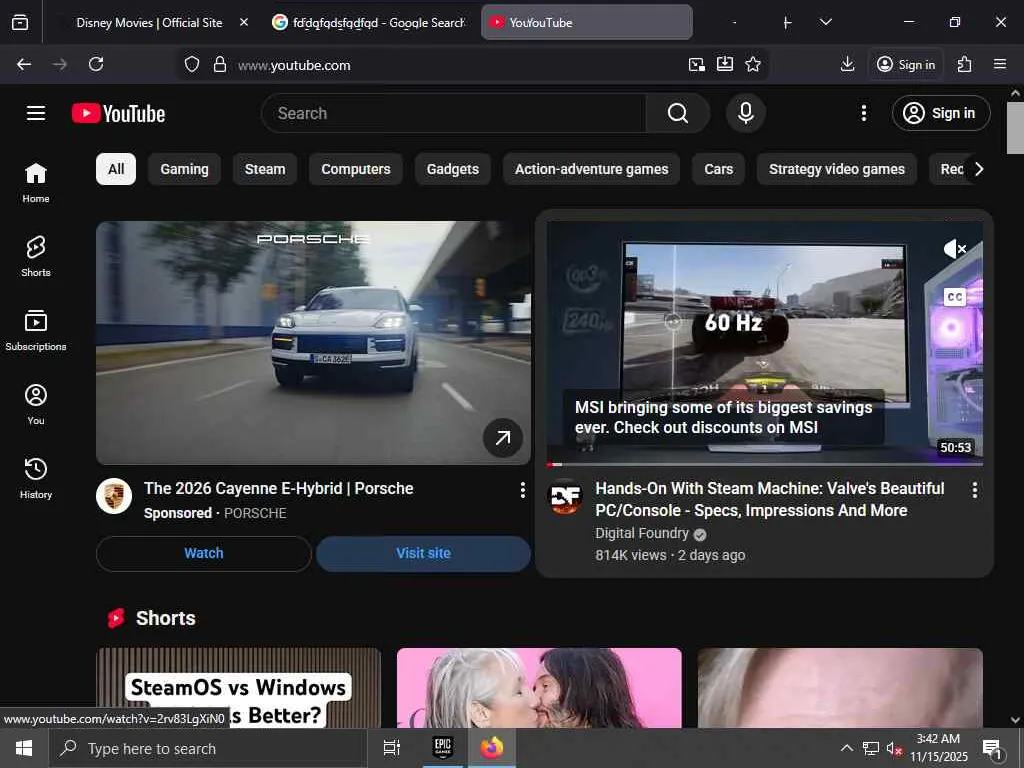The image size is (1024, 768).
Task: Unmute the video preview with speaker icon
Action: [954, 249]
